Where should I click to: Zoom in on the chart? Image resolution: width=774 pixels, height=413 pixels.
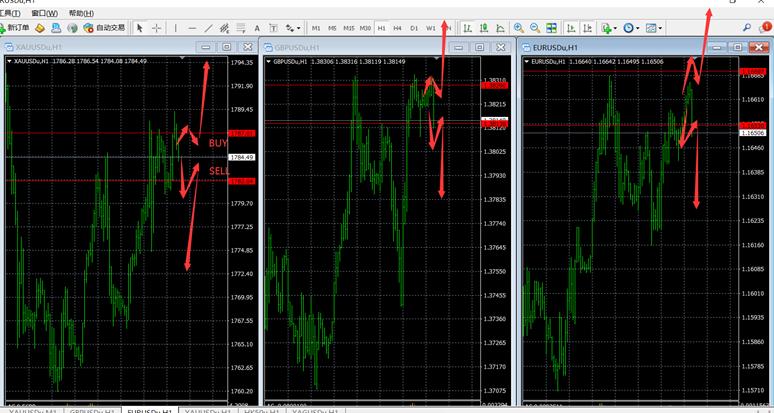click(x=519, y=28)
